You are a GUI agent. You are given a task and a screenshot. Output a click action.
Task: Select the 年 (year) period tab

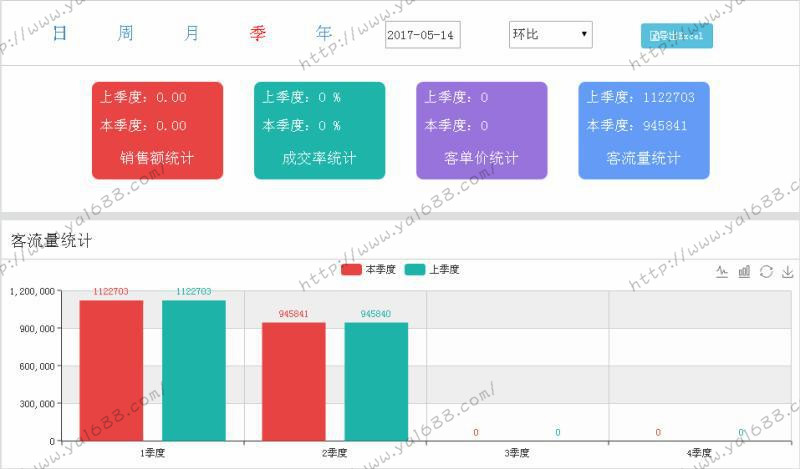[324, 33]
